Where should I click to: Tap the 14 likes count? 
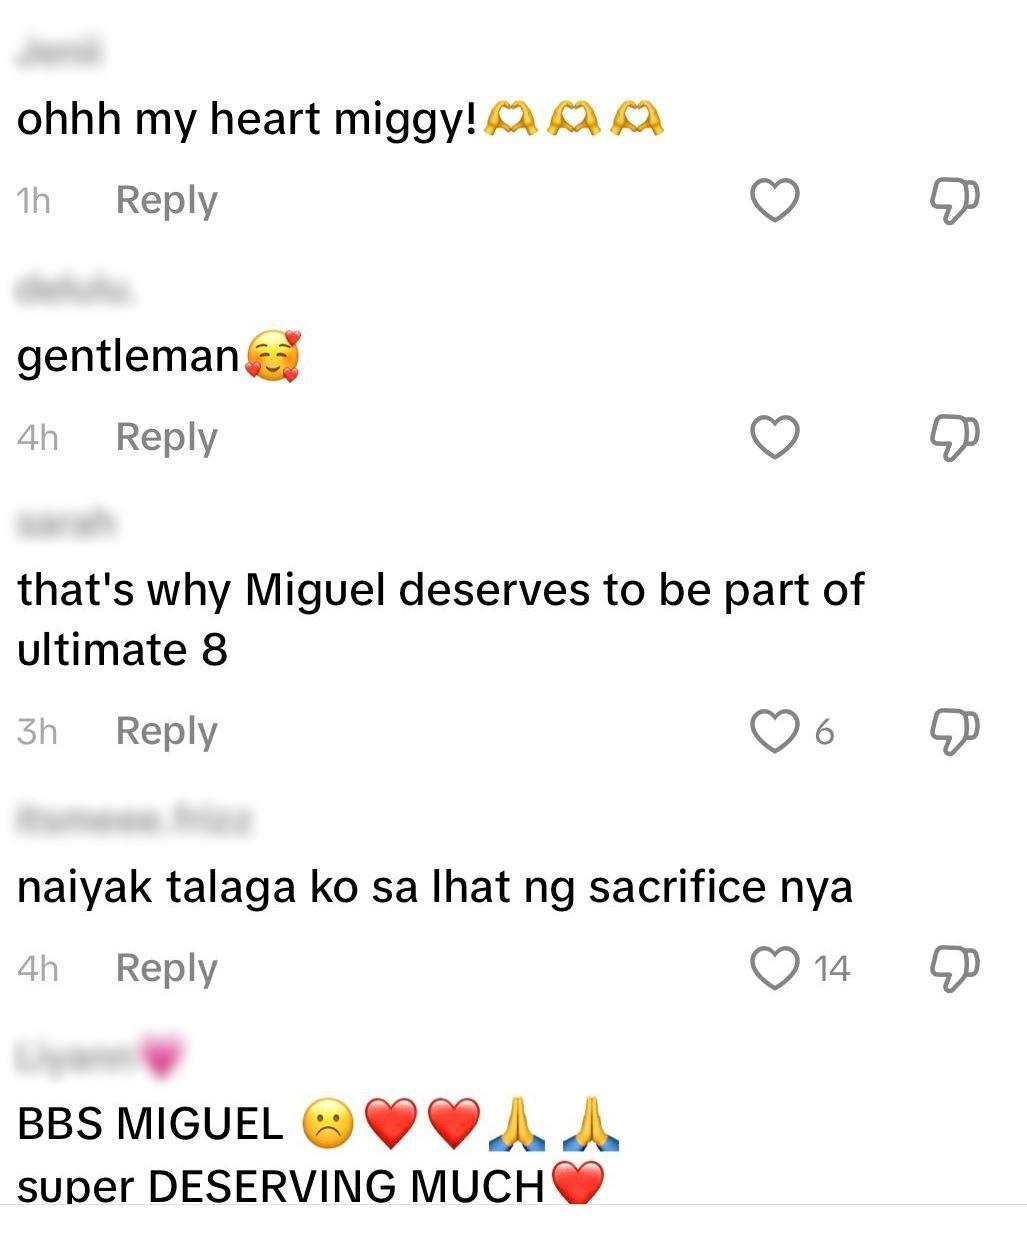(x=831, y=969)
